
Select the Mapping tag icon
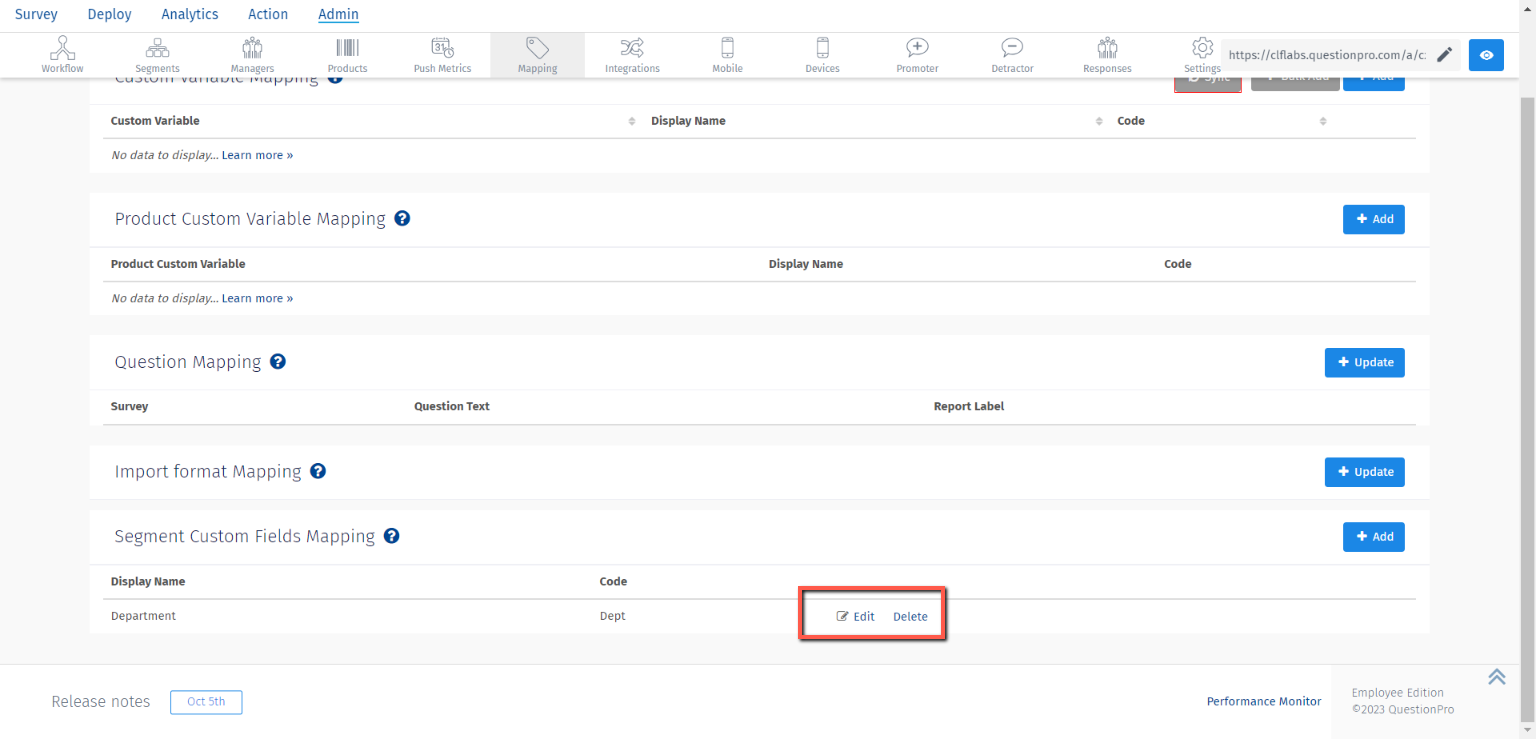[x=537, y=55]
